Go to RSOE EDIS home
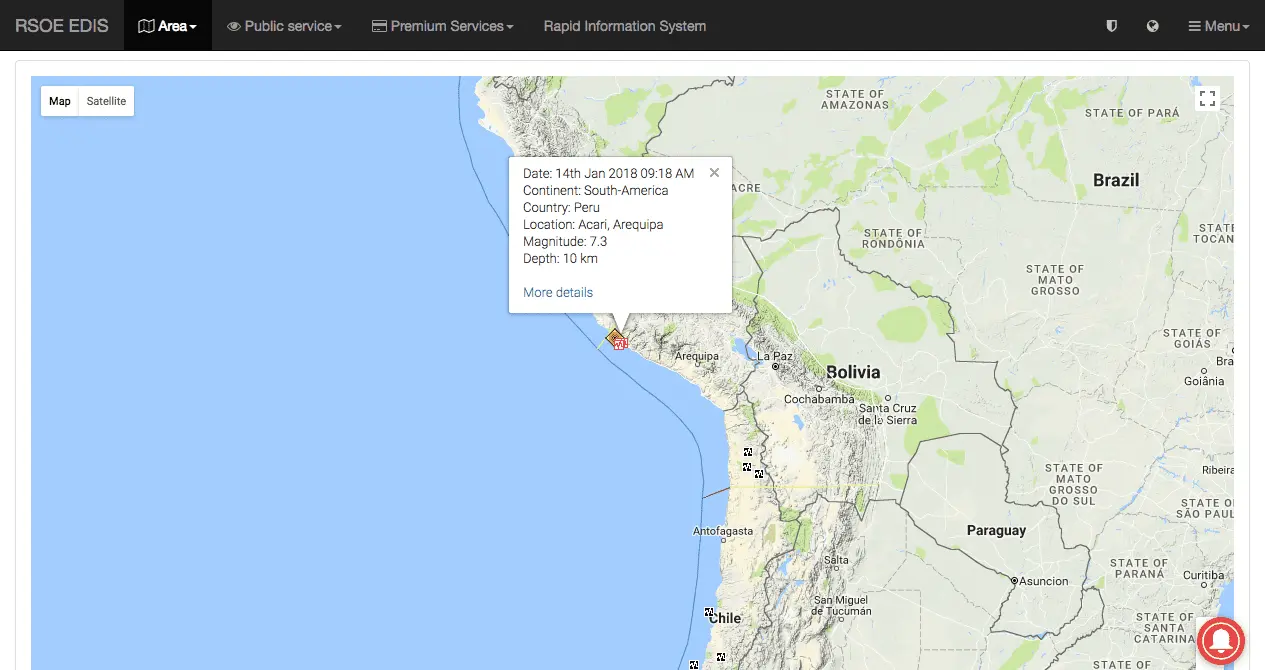 62,26
